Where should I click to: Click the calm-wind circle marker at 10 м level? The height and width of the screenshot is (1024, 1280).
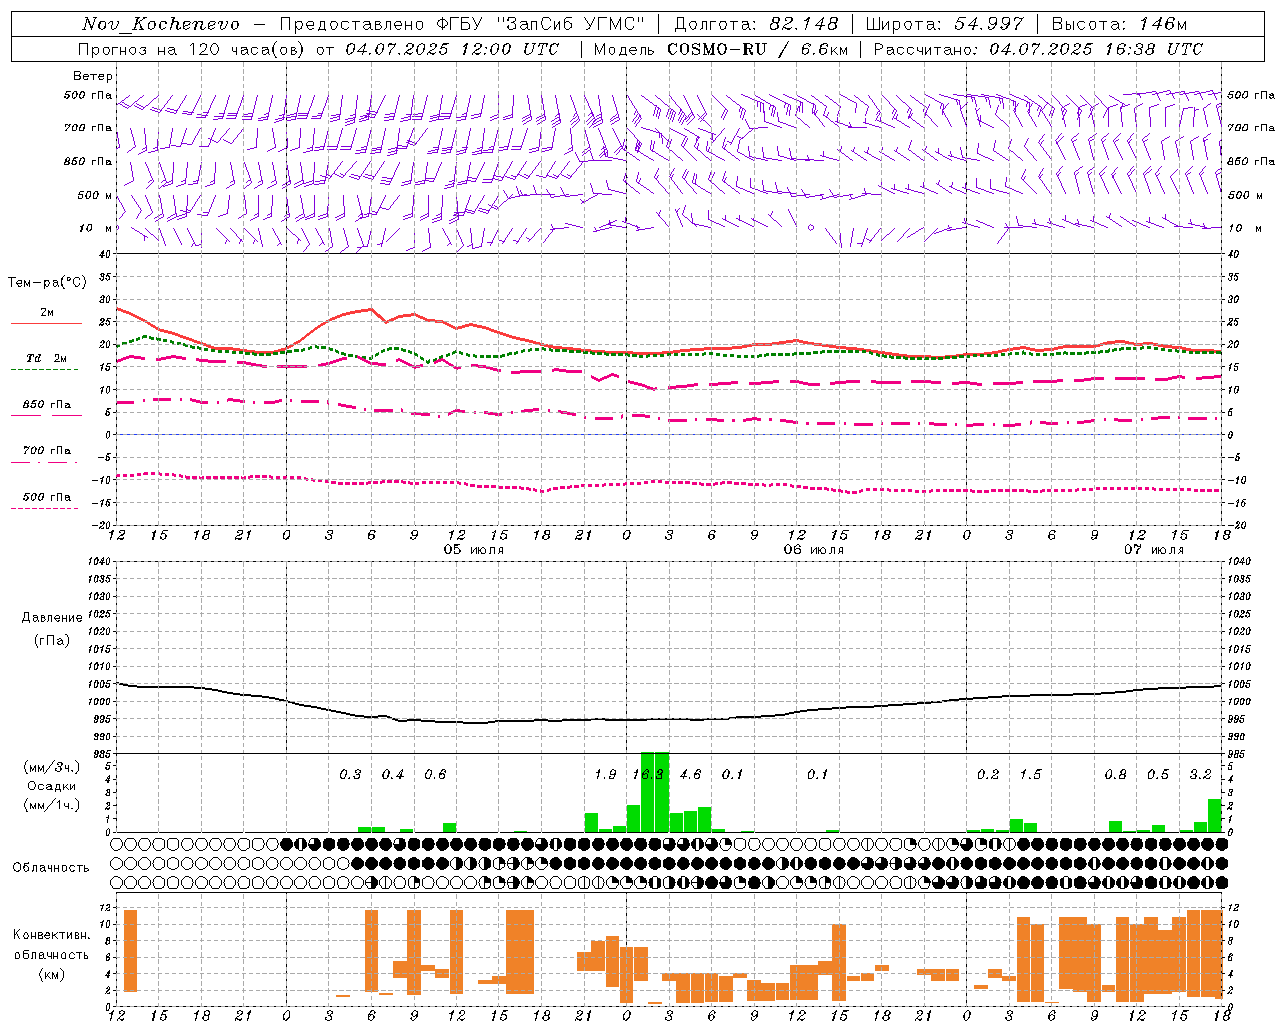coord(811,227)
